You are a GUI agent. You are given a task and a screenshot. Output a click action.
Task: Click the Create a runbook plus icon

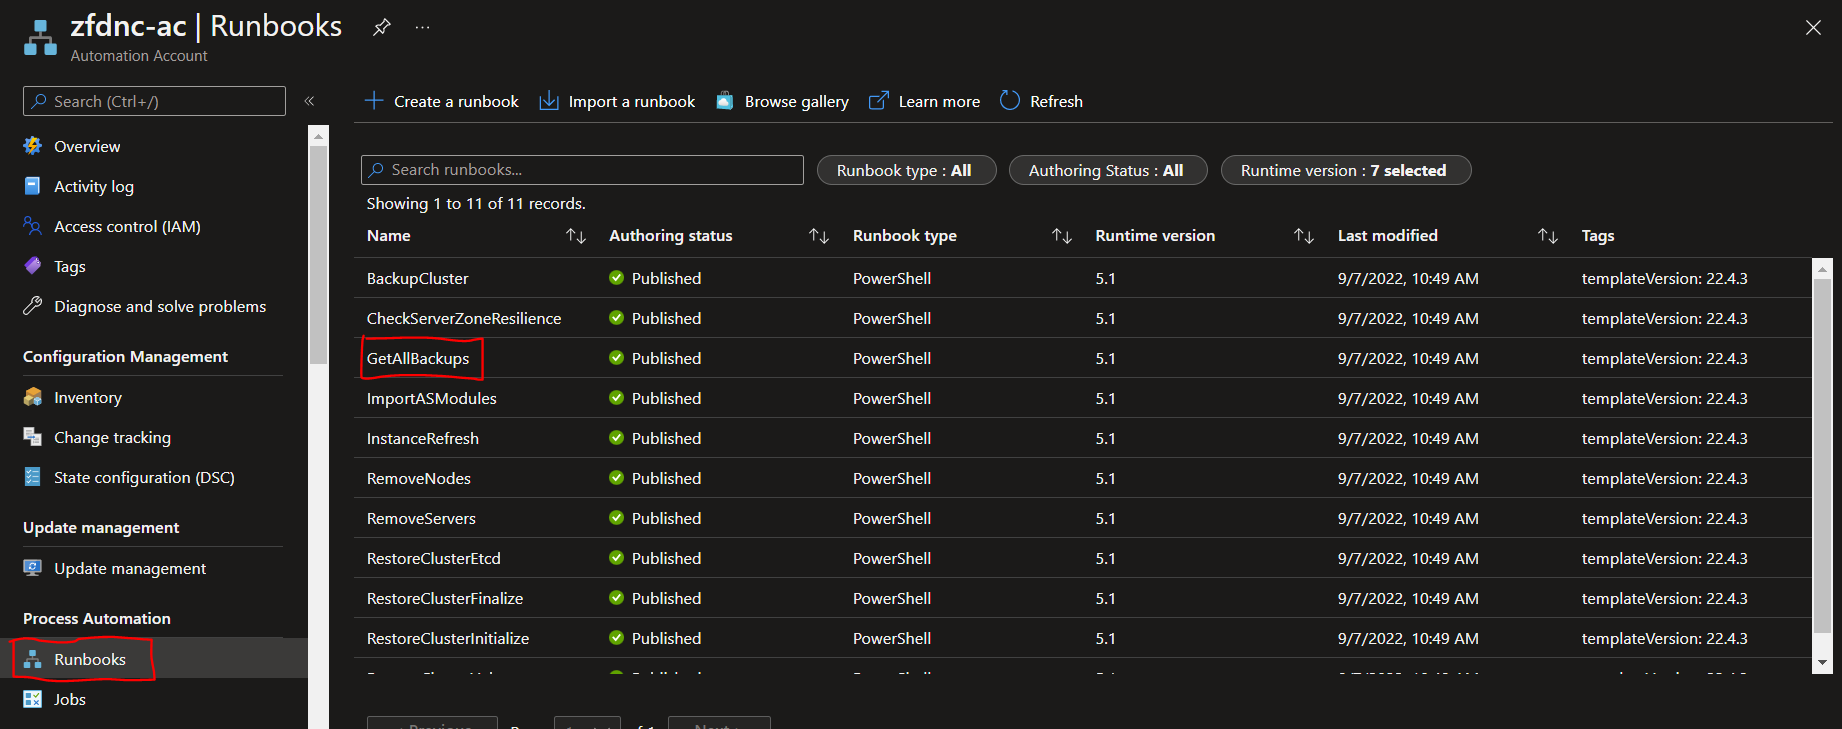coord(374,101)
